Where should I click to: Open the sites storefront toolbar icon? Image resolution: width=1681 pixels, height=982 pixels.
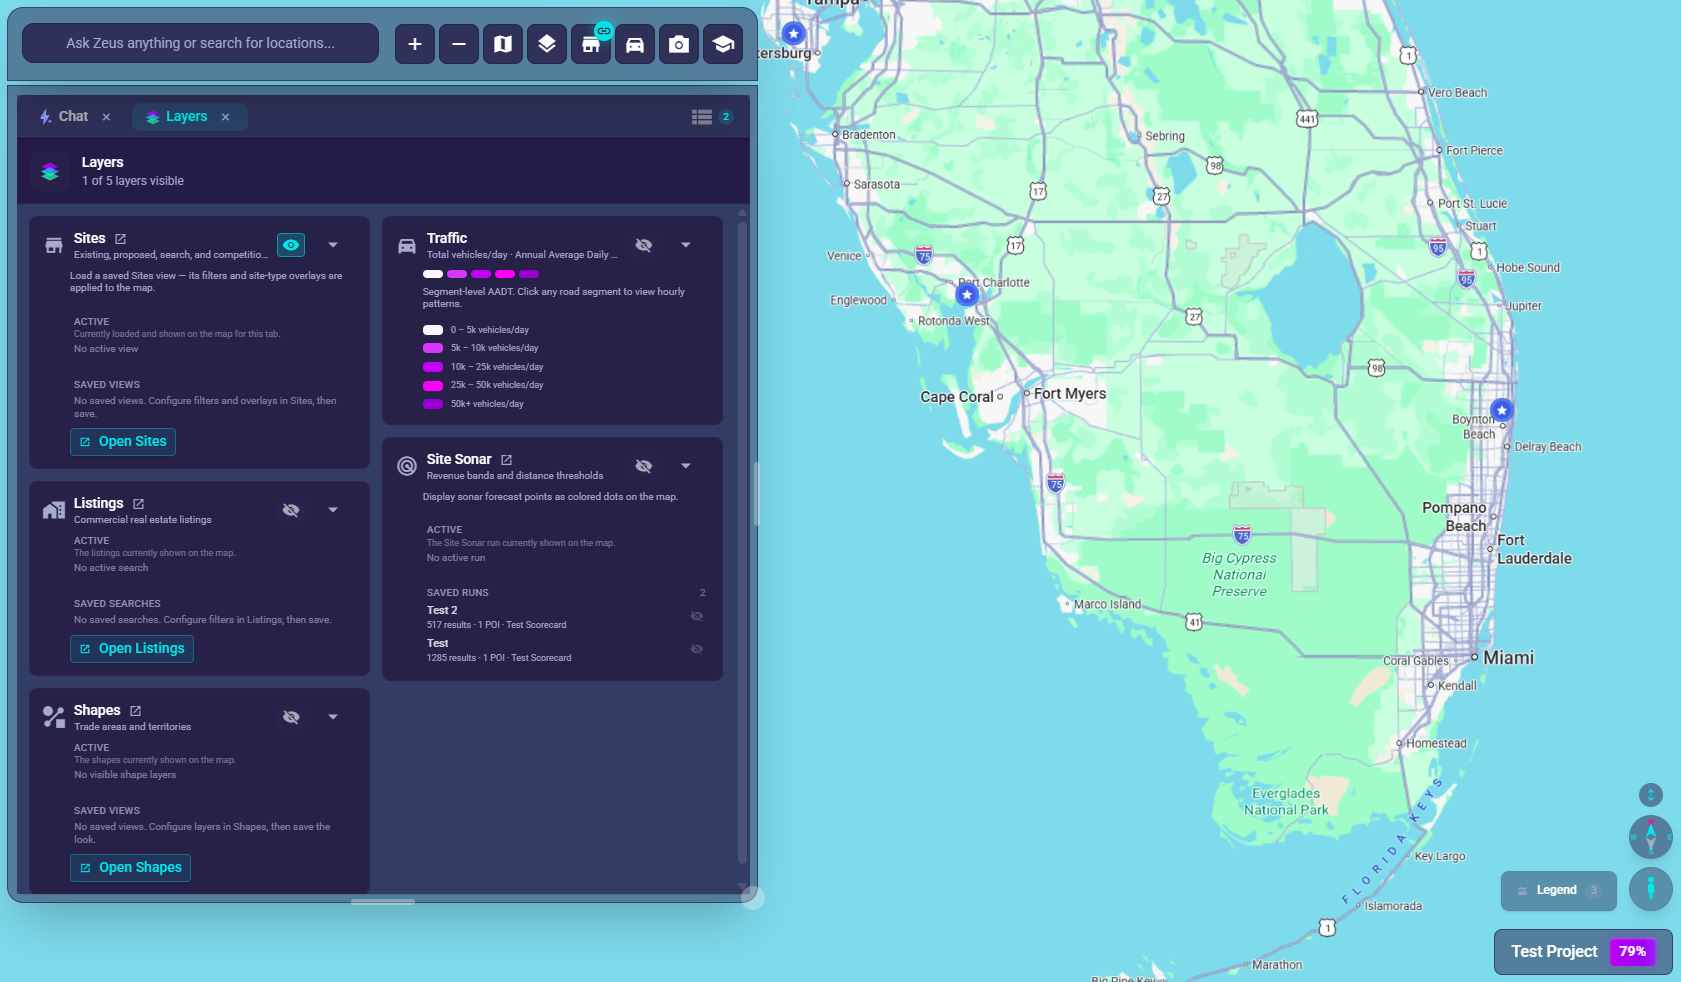tap(591, 44)
